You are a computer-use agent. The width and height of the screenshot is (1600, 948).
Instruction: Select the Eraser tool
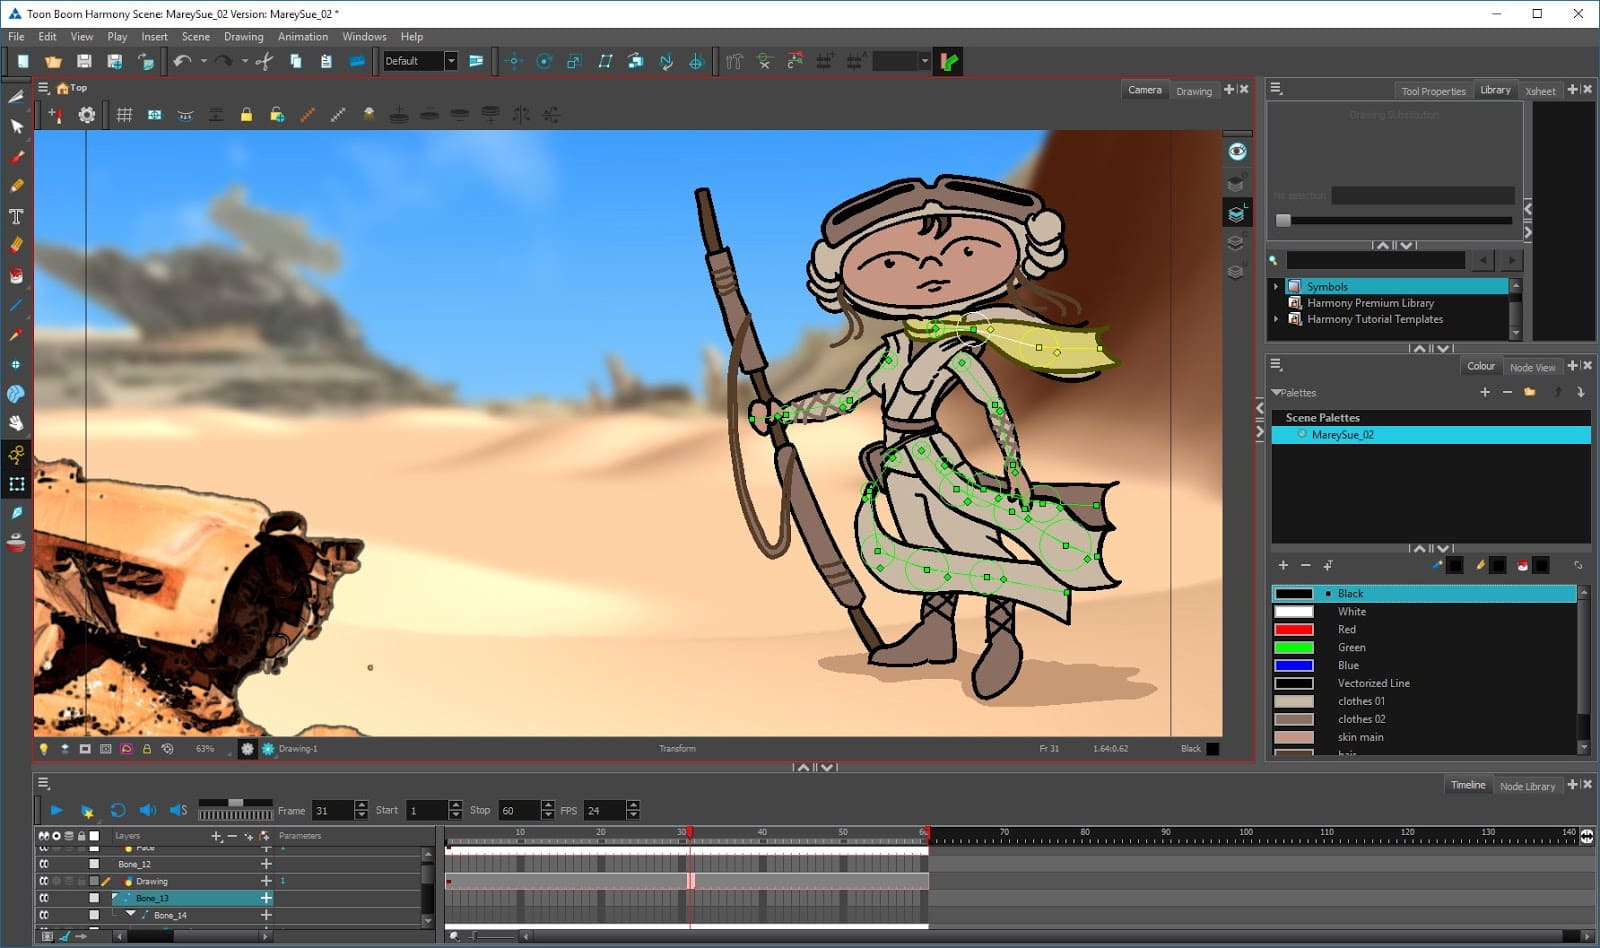[x=15, y=245]
